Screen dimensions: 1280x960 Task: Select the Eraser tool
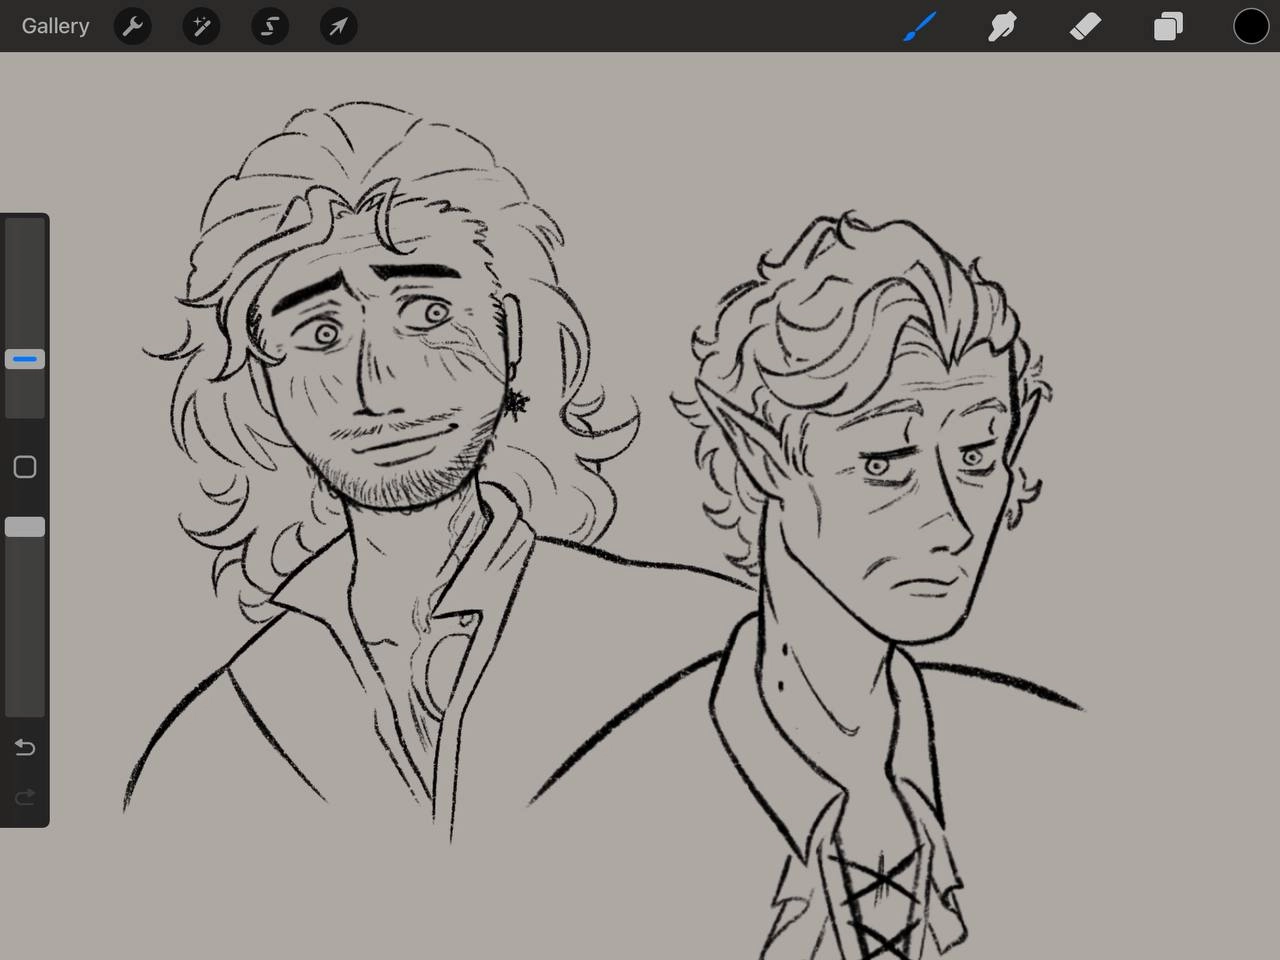click(1085, 26)
